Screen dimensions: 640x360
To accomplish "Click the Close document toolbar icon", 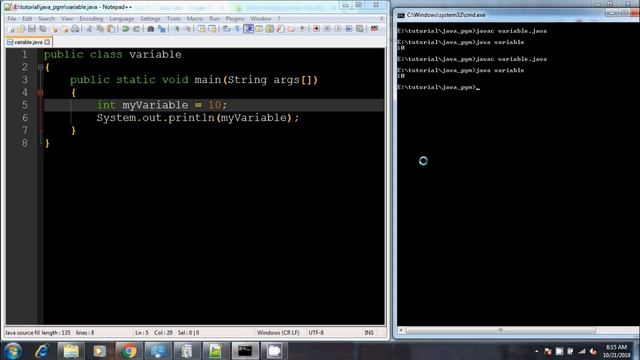I will [x=54, y=29].
